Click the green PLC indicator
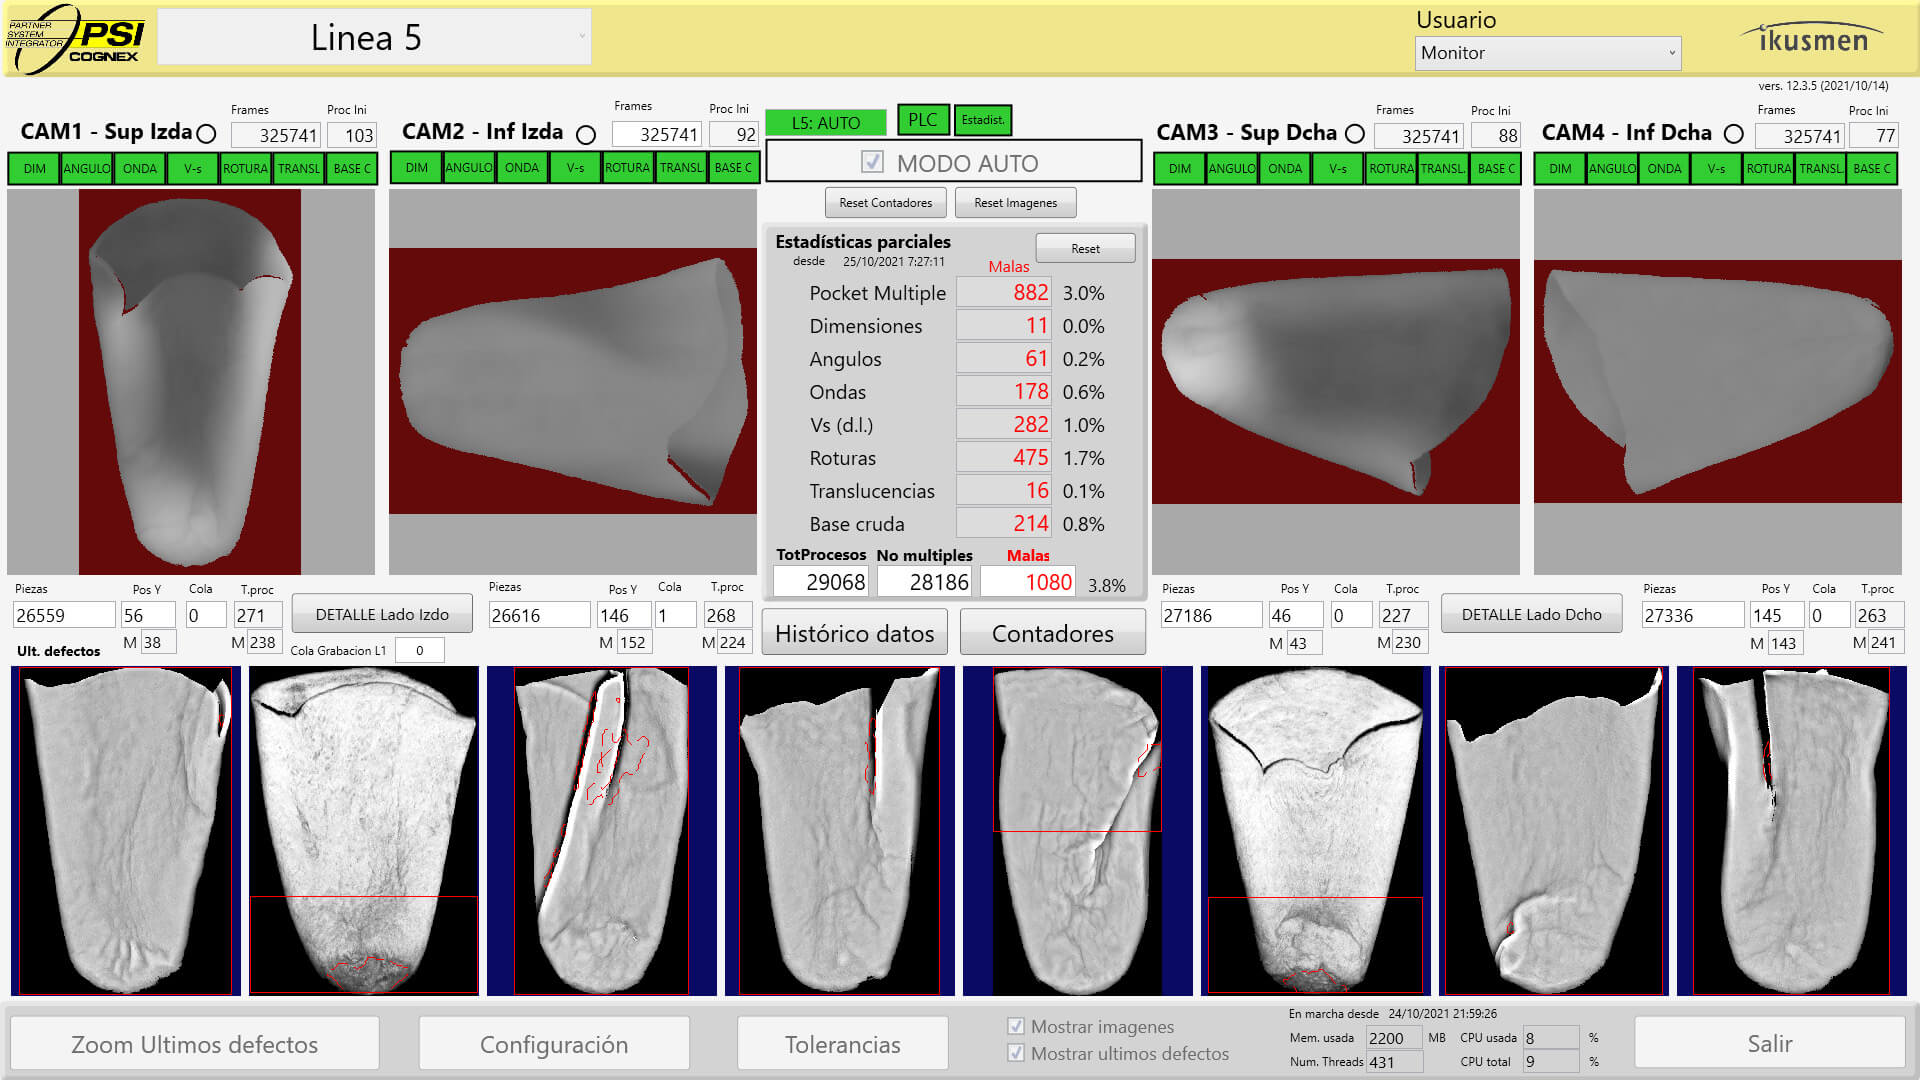Viewport: 1920px width, 1080px height. 922,120
